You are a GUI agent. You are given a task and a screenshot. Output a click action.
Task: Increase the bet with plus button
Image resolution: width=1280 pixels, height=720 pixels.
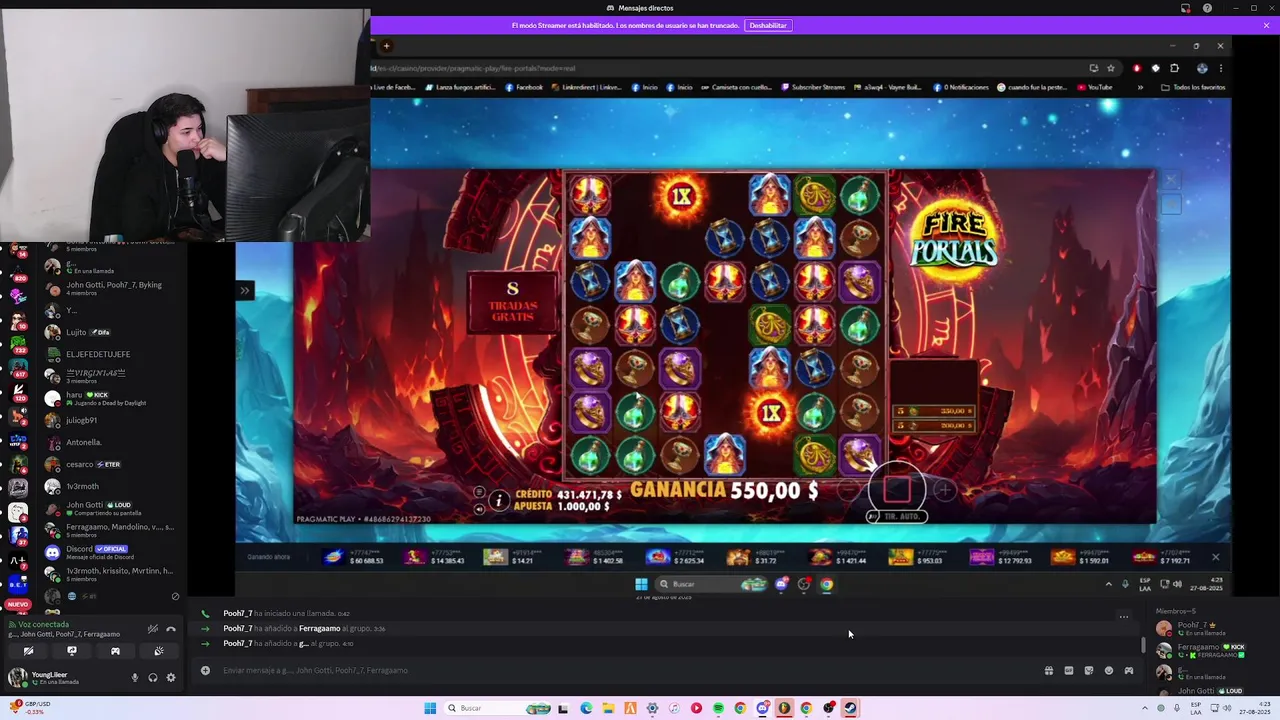pos(944,490)
